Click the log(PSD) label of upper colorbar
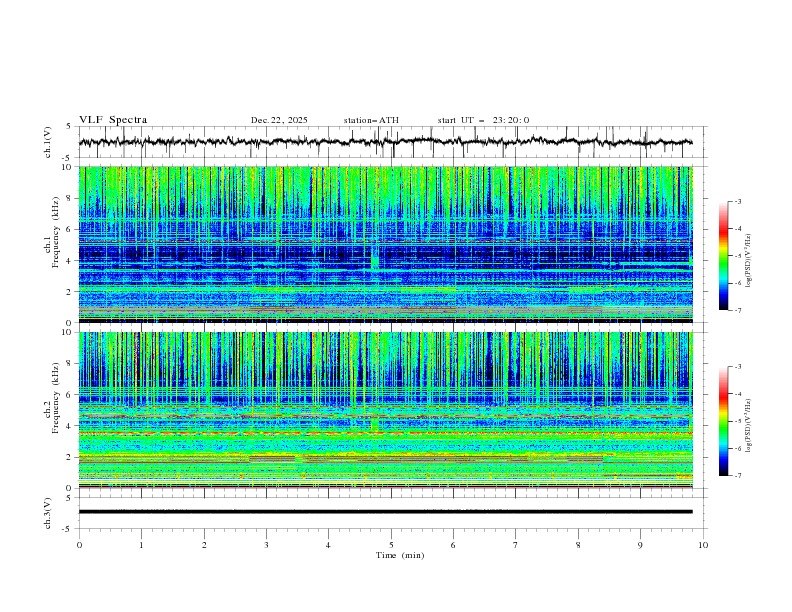Viewport: 792px width, 612px height. point(749,256)
